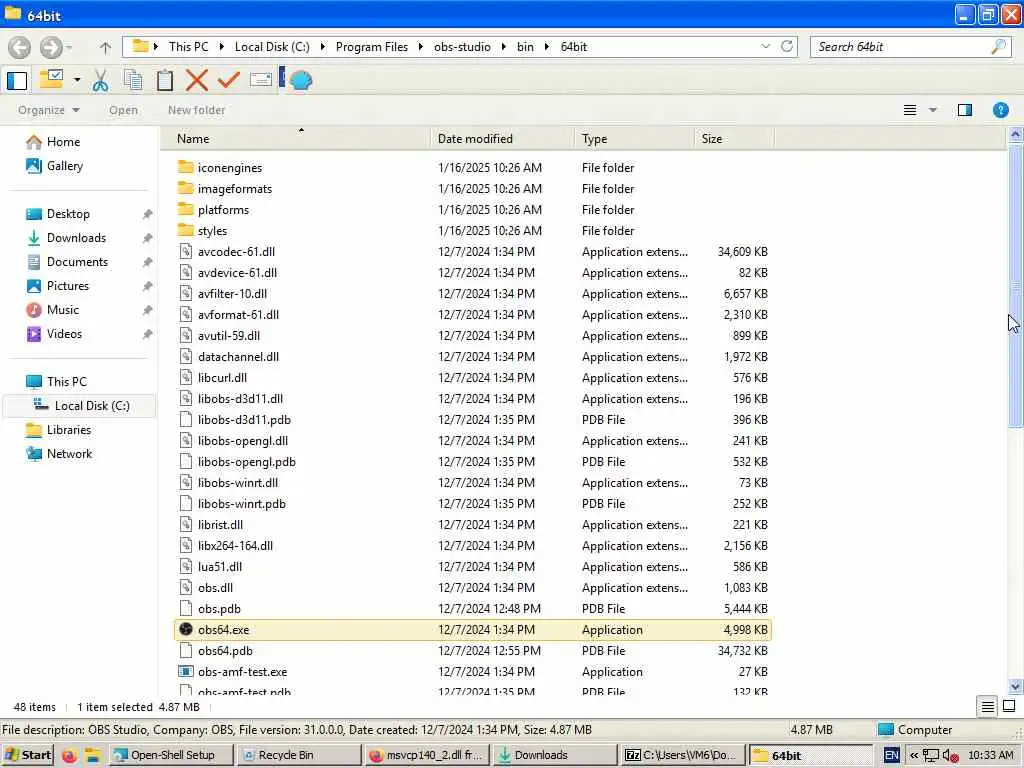This screenshot has height=768, width=1024.
Task: Open recent locations dropdown next to Forward
Action: pyautogui.click(x=69, y=47)
